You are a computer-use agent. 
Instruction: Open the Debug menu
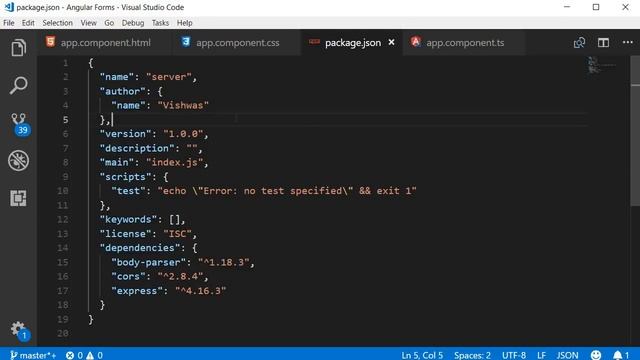coord(133,23)
